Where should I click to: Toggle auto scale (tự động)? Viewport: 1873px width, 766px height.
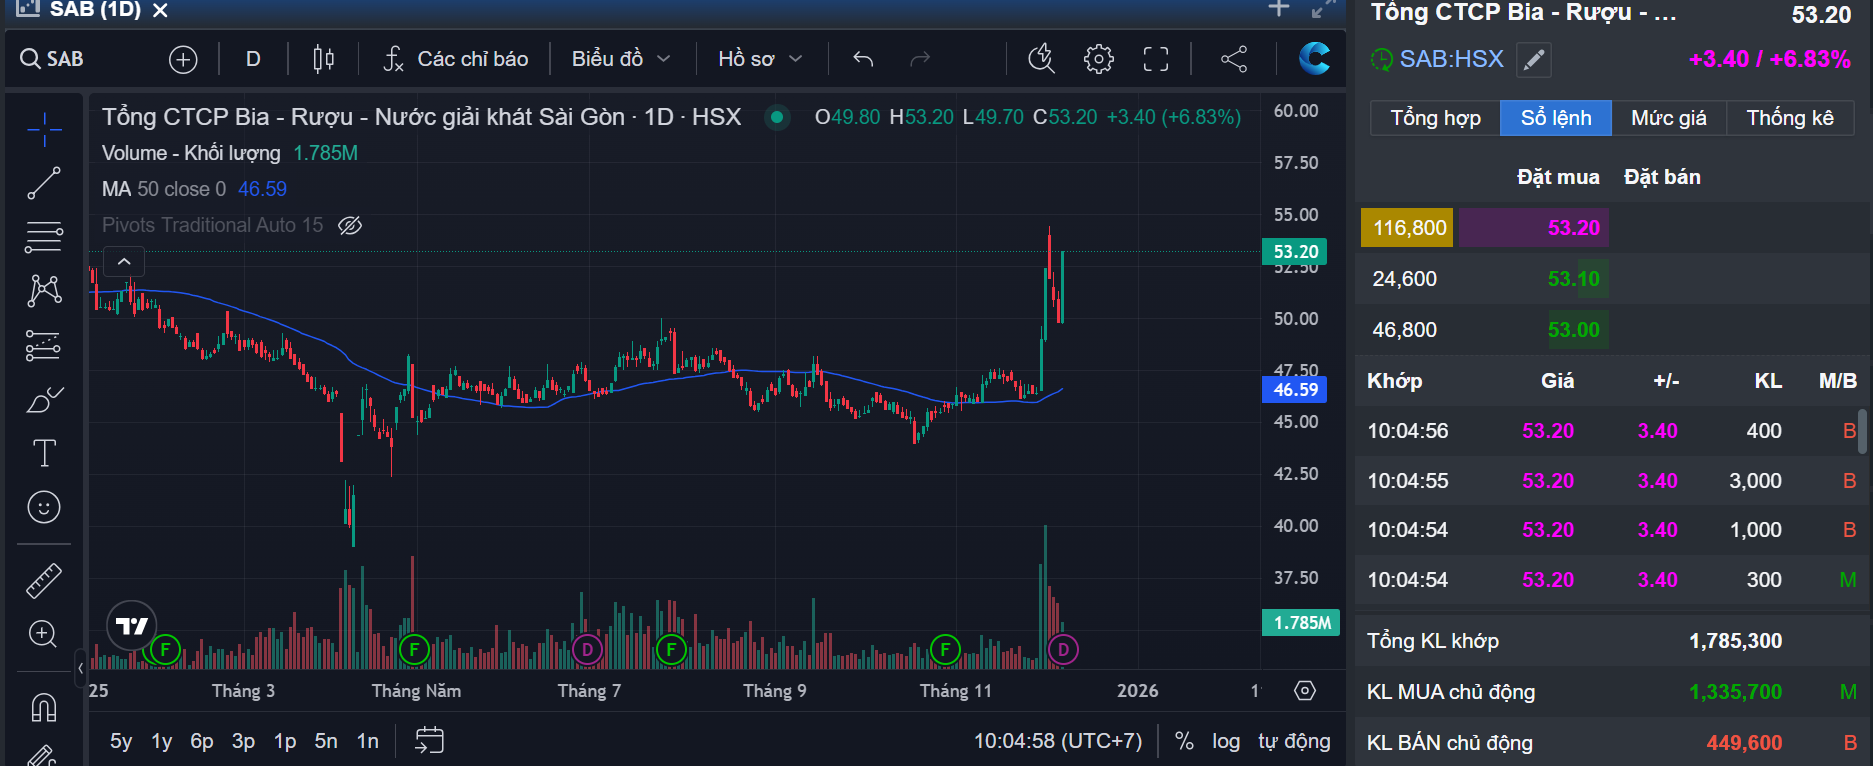(x=1294, y=741)
